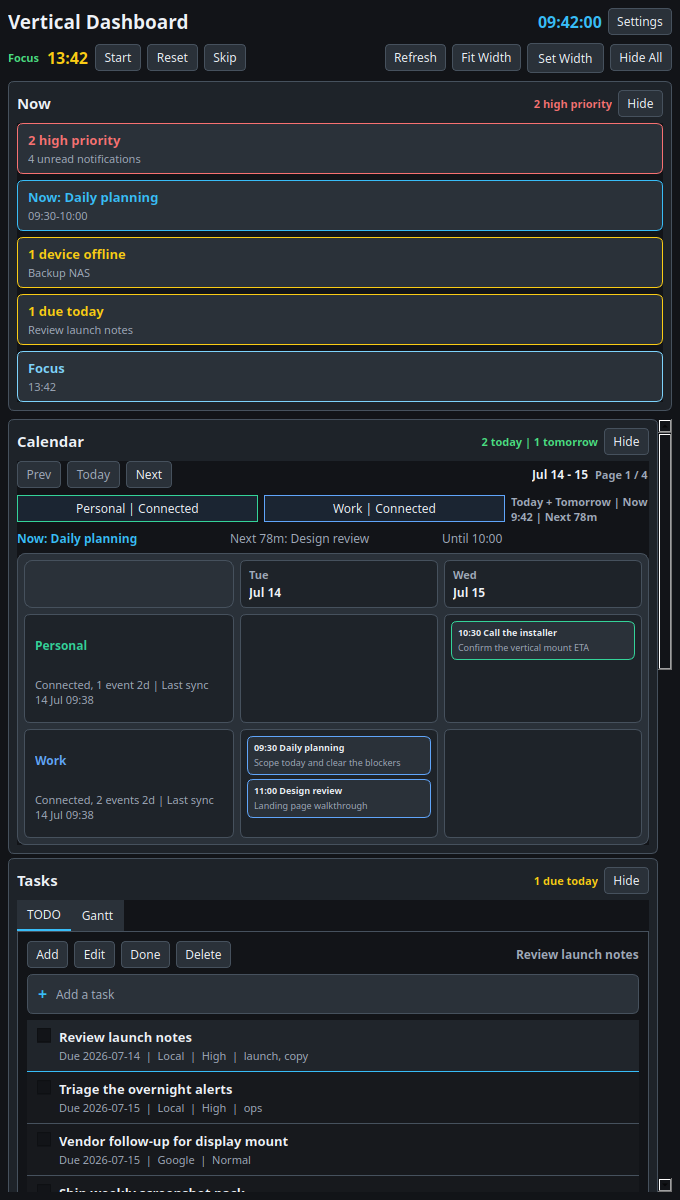Select the 'Review launch notes' task title
Viewport: 680px width, 1200px height.
coord(125,1038)
